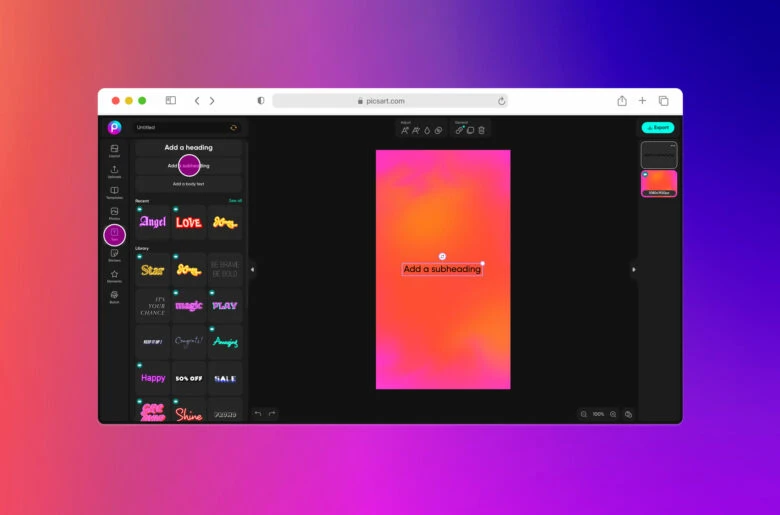The height and width of the screenshot is (515, 780).
Task: Choose the LOVE text style preset
Action: (188, 222)
